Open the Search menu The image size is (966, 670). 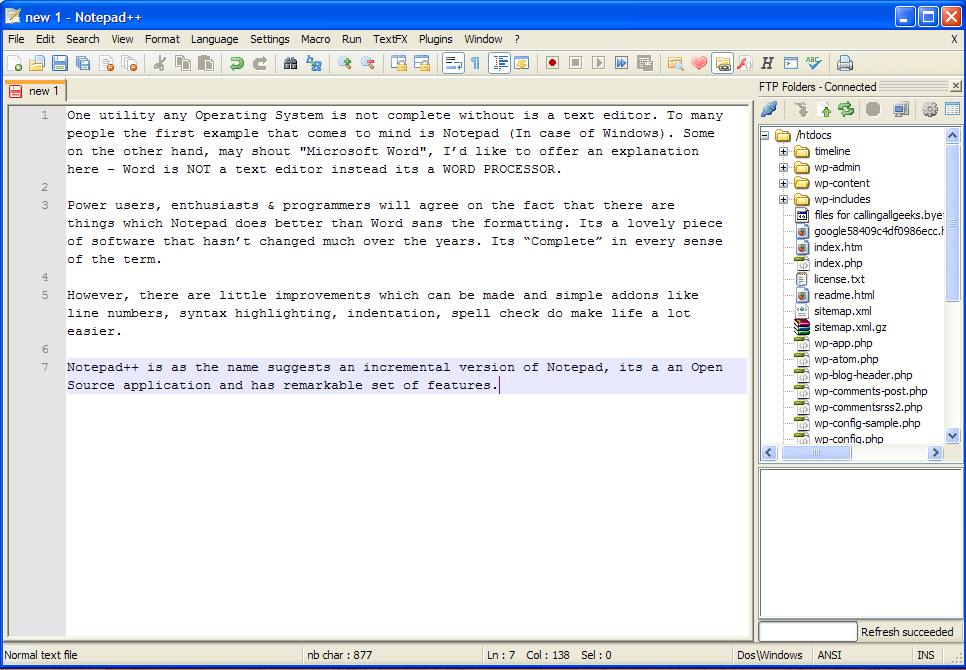point(83,39)
